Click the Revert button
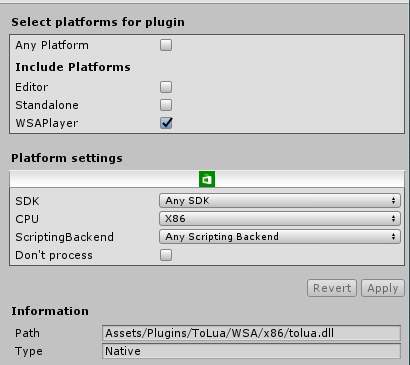Screen dimensions: 410x365 point(332,288)
